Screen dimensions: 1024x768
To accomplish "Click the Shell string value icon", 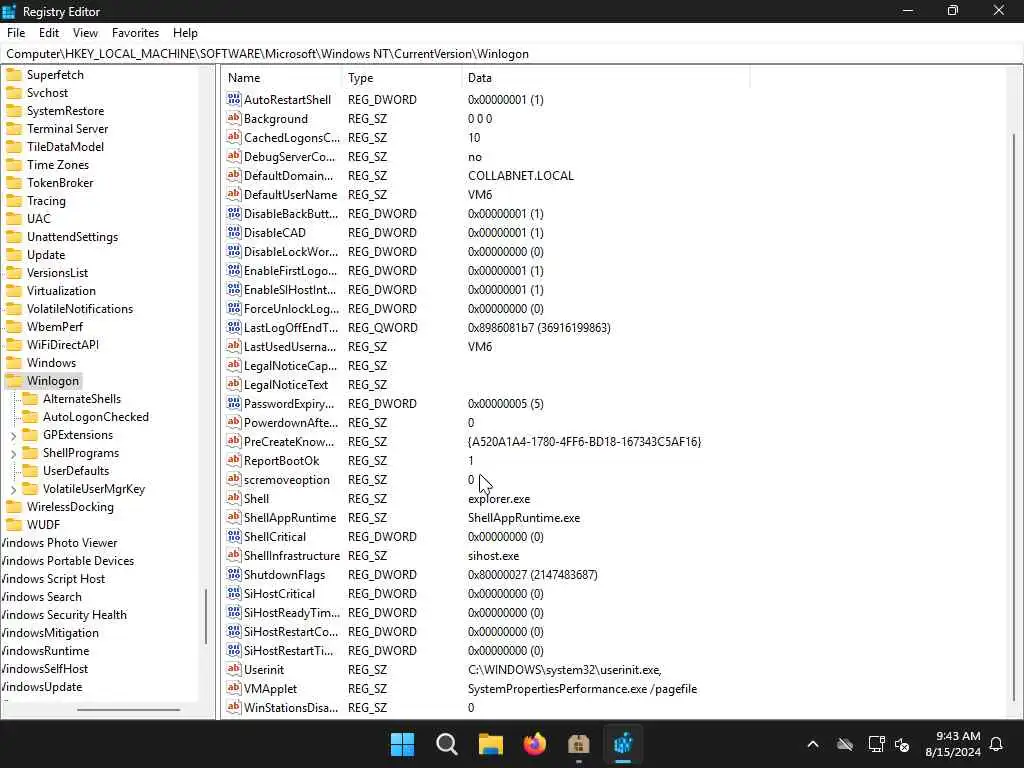I will (234, 498).
